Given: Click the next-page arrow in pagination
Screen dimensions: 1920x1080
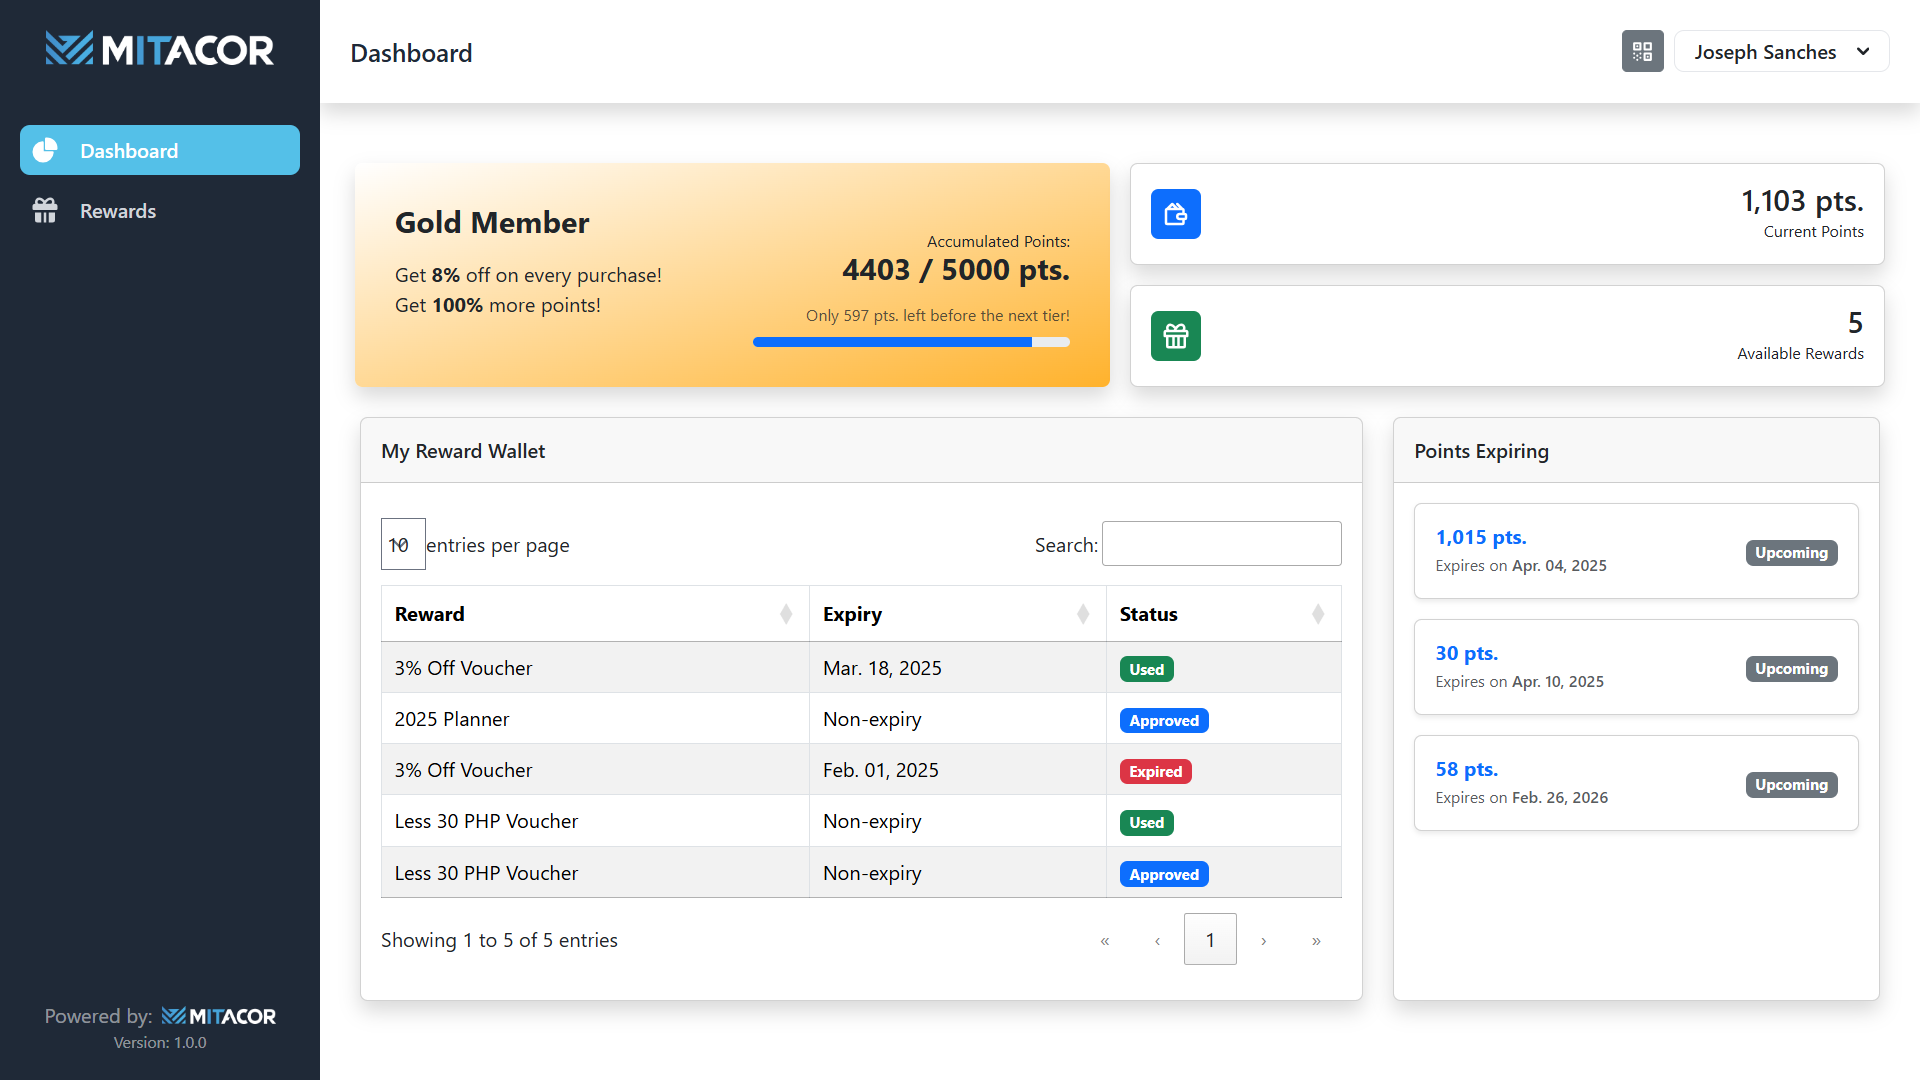Looking at the screenshot, I should (1263, 940).
